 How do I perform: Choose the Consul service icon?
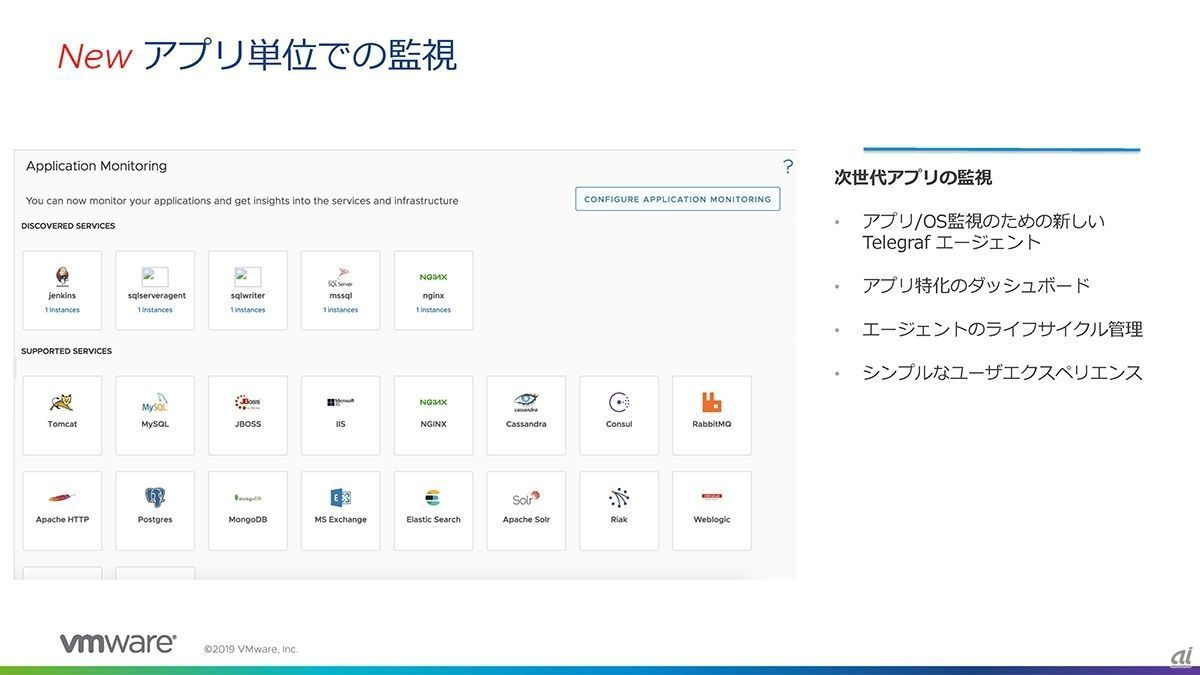click(x=619, y=402)
